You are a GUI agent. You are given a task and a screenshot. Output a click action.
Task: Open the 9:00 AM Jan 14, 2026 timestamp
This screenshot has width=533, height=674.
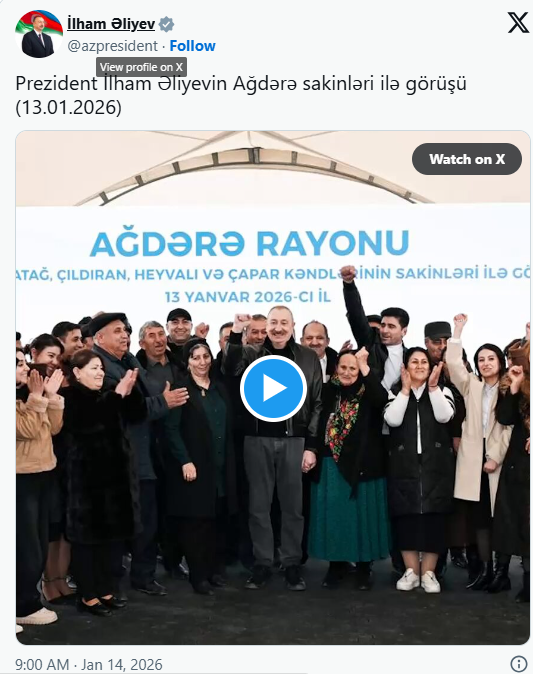click(x=89, y=665)
